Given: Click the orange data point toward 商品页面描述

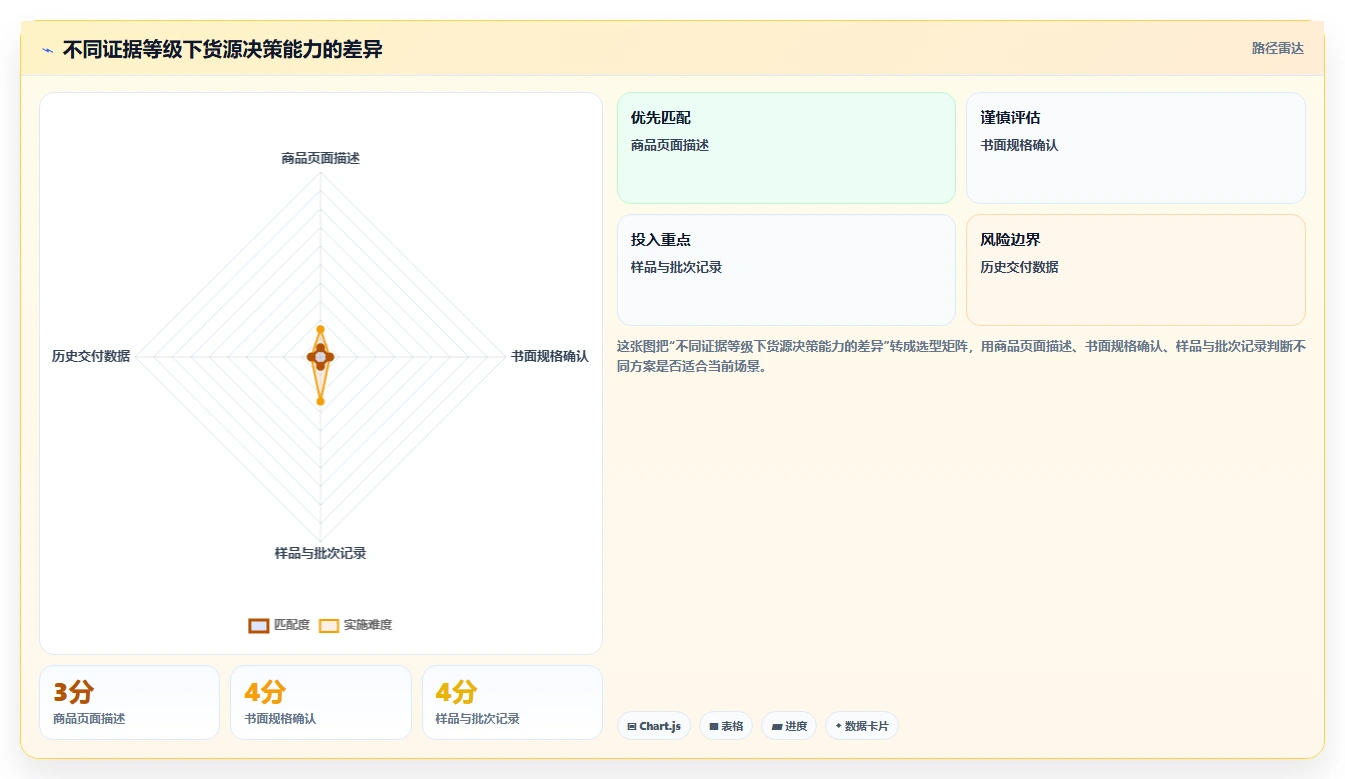Looking at the screenshot, I should 320,329.
